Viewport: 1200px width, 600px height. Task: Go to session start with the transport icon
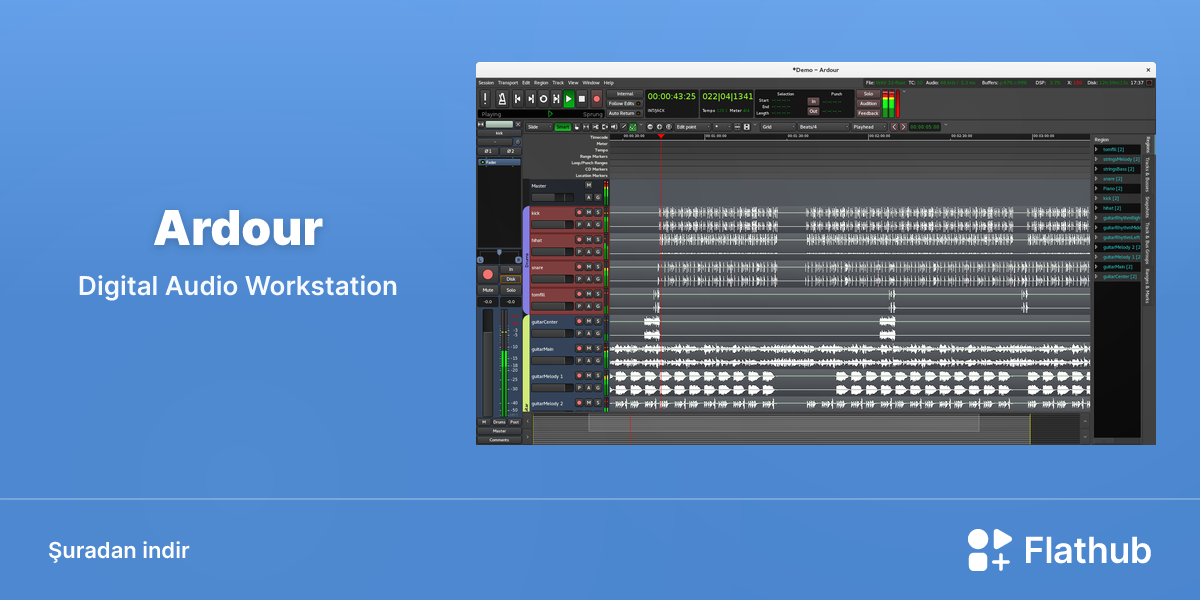(518, 98)
